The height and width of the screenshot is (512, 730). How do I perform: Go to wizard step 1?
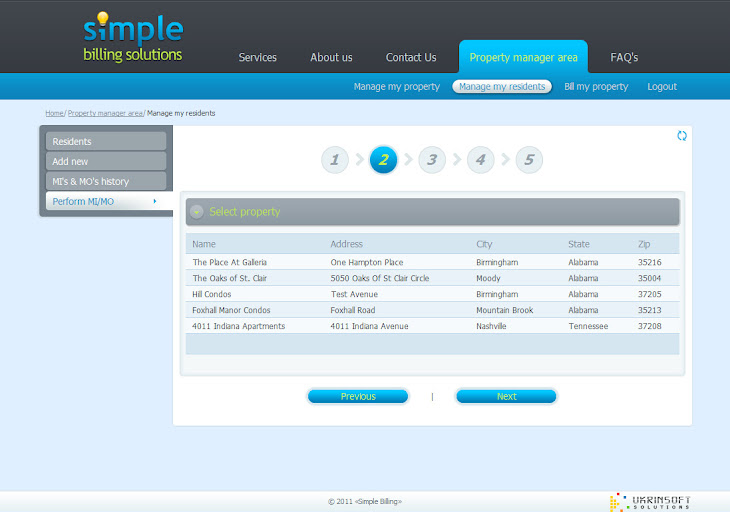(335, 160)
